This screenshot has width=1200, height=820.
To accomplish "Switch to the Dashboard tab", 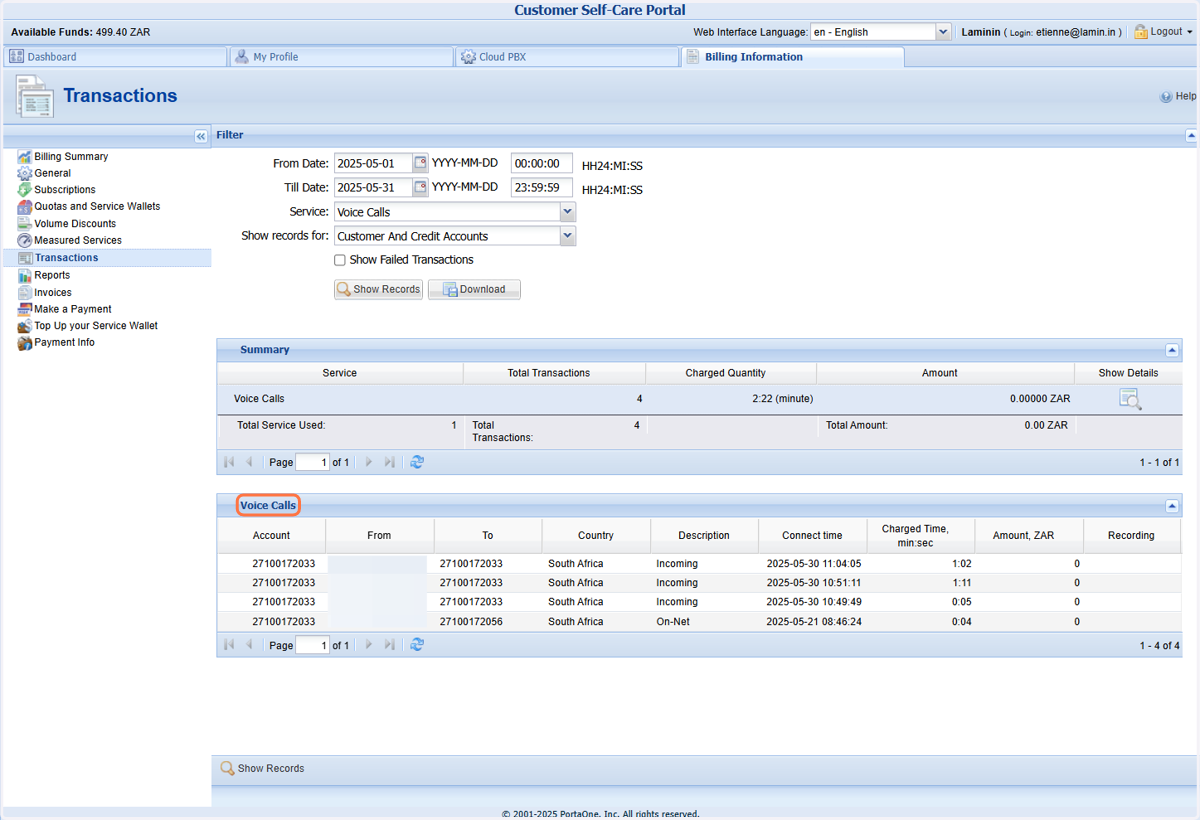I will 115,57.
